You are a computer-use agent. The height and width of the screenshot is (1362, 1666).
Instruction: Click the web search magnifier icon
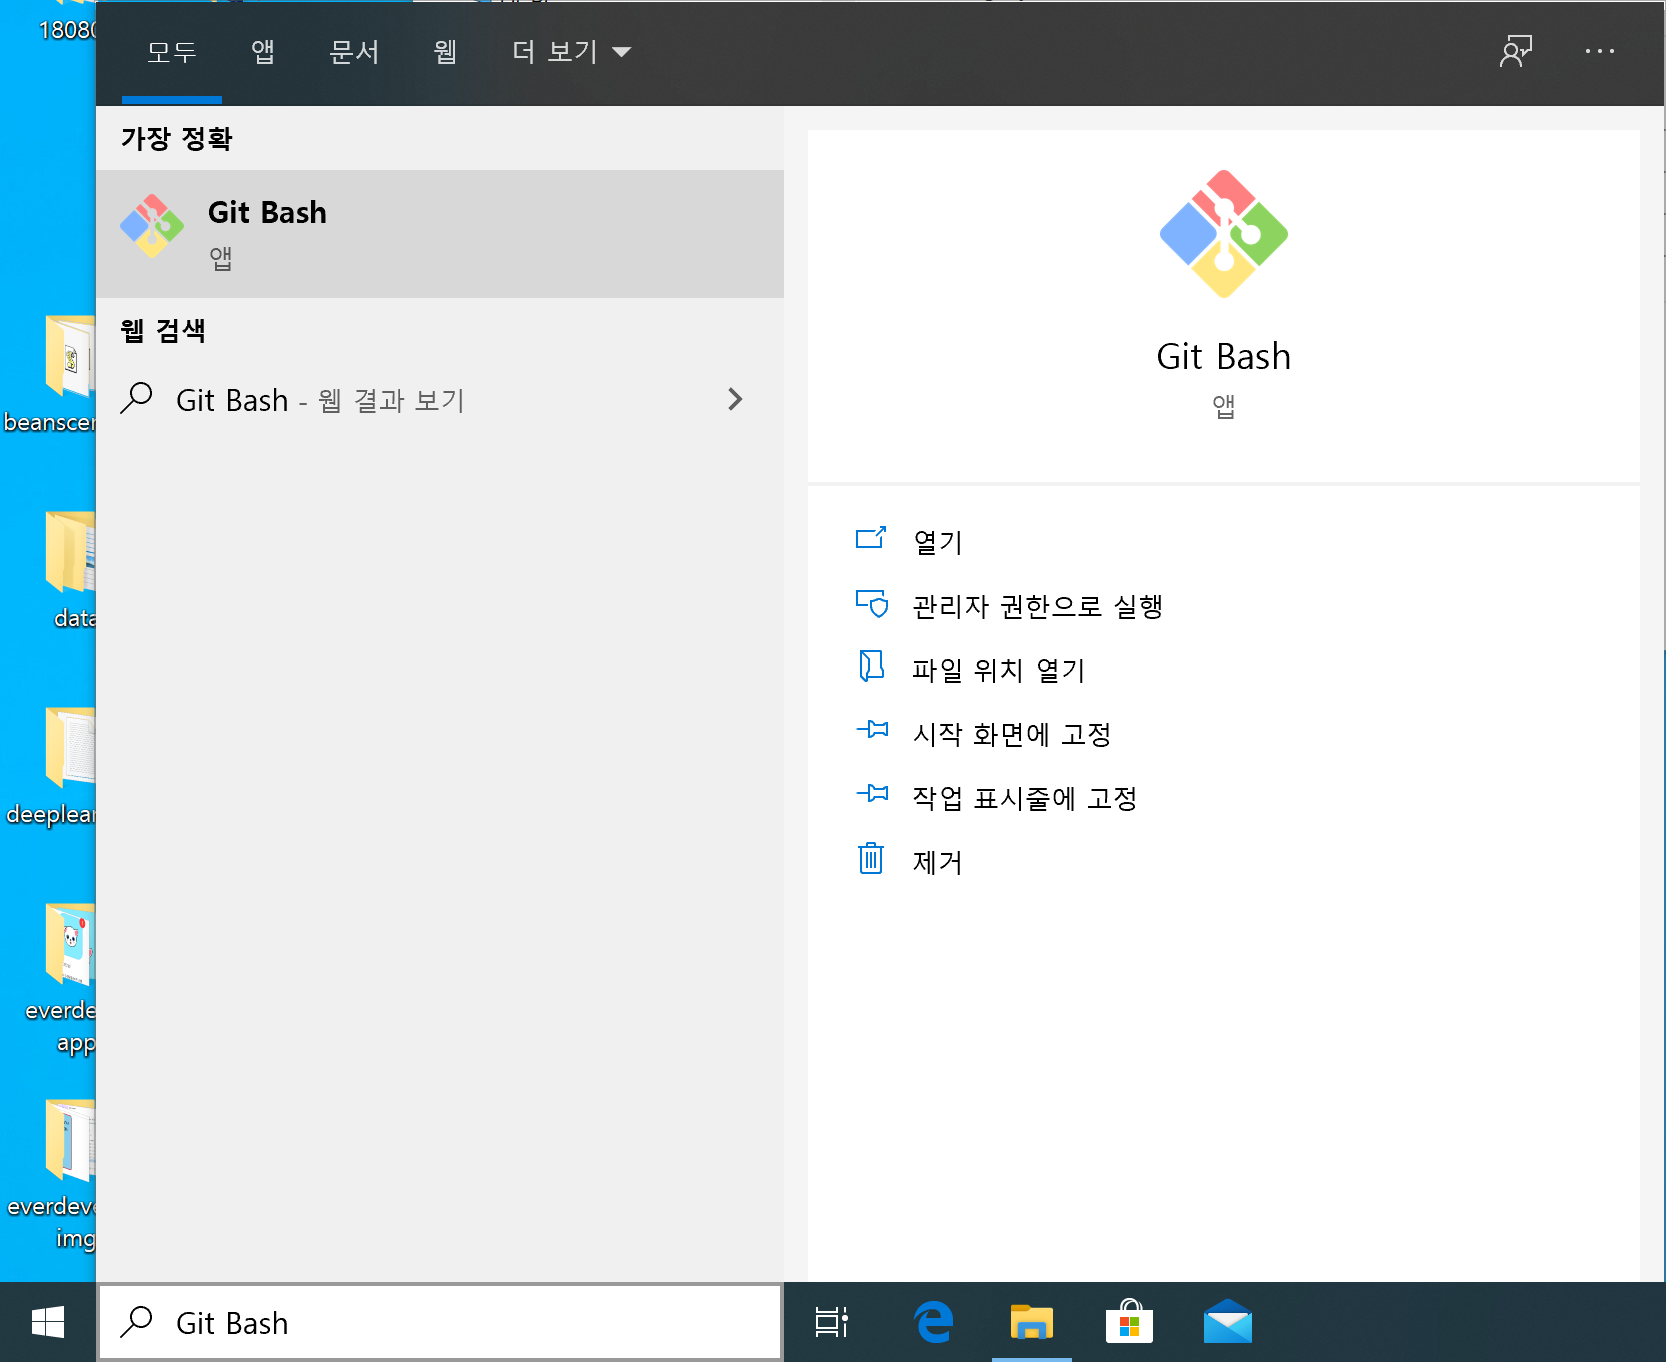137,399
